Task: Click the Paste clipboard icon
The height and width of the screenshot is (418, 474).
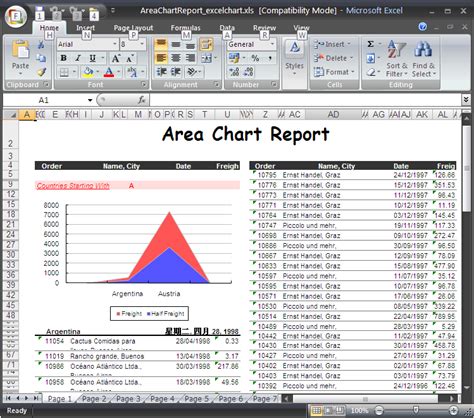Action: click(21, 50)
